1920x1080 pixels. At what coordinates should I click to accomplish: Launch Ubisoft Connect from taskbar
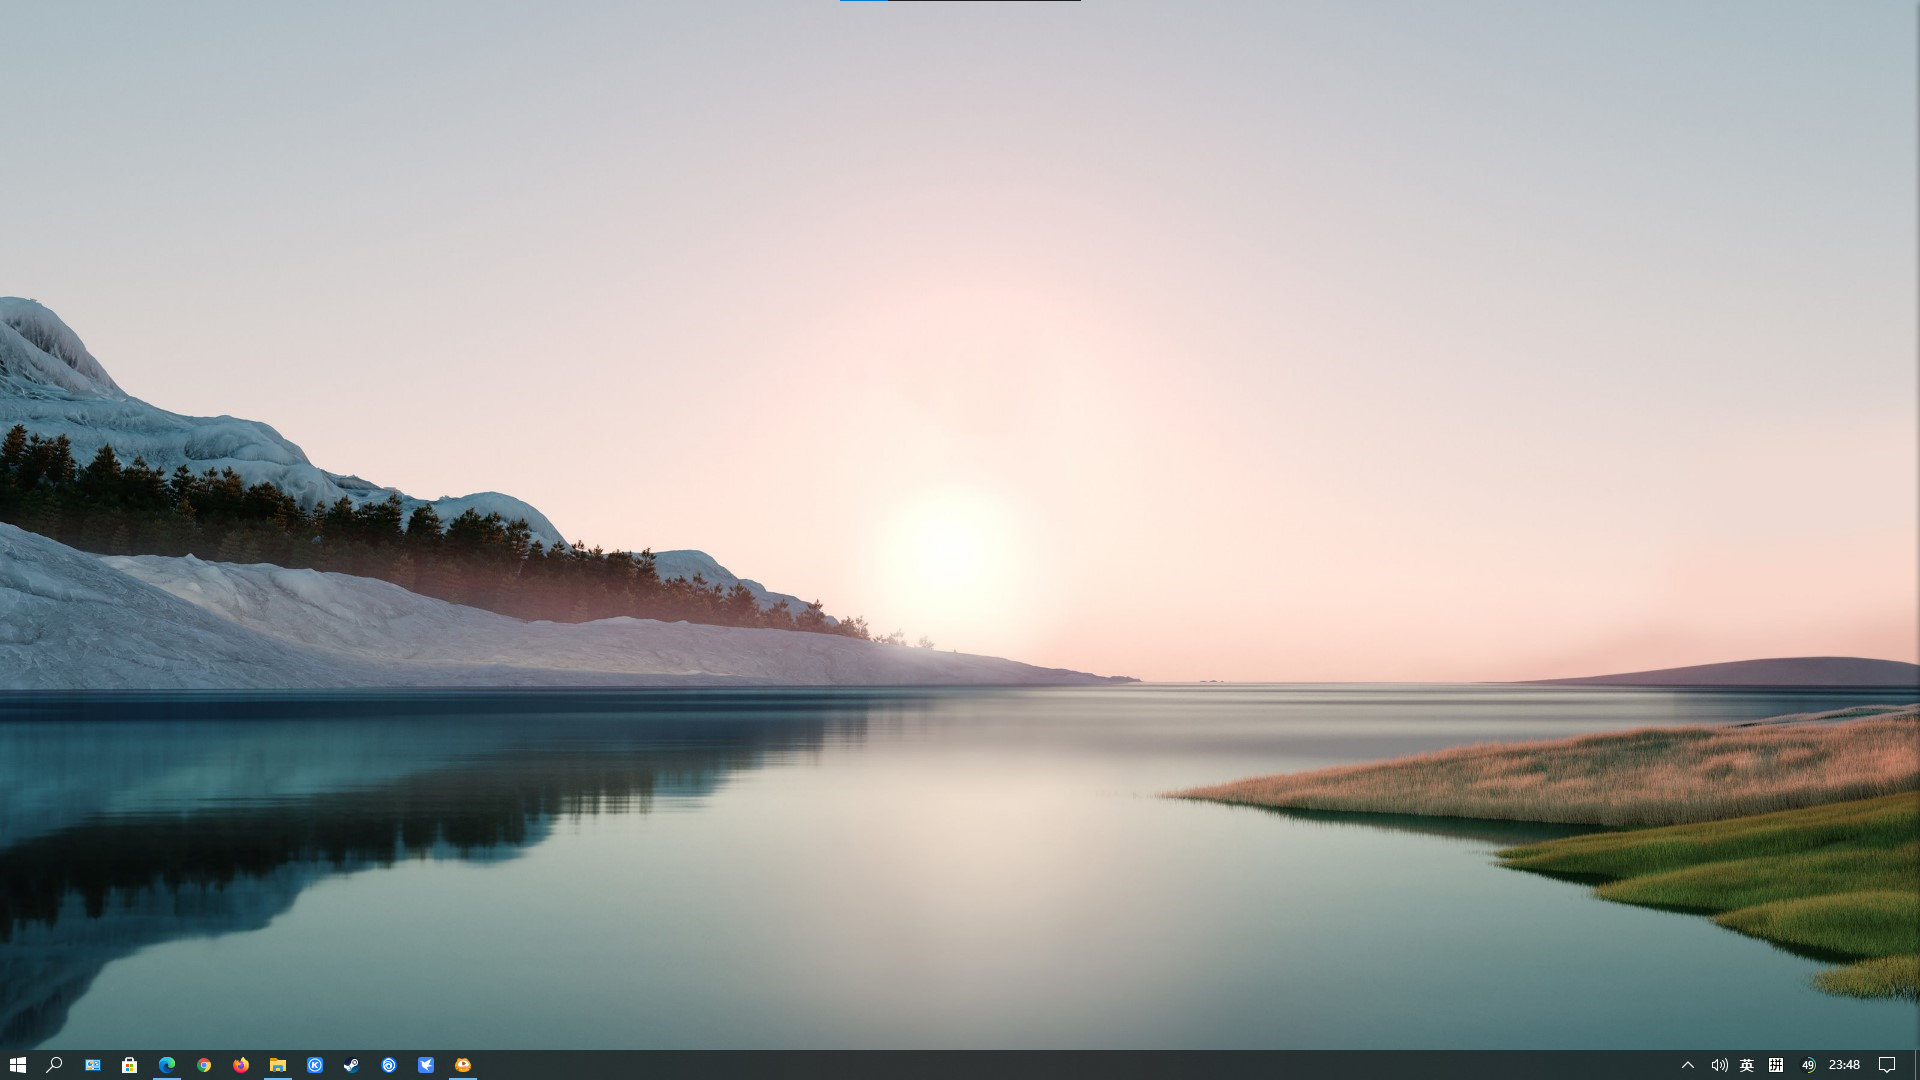[389, 1065]
